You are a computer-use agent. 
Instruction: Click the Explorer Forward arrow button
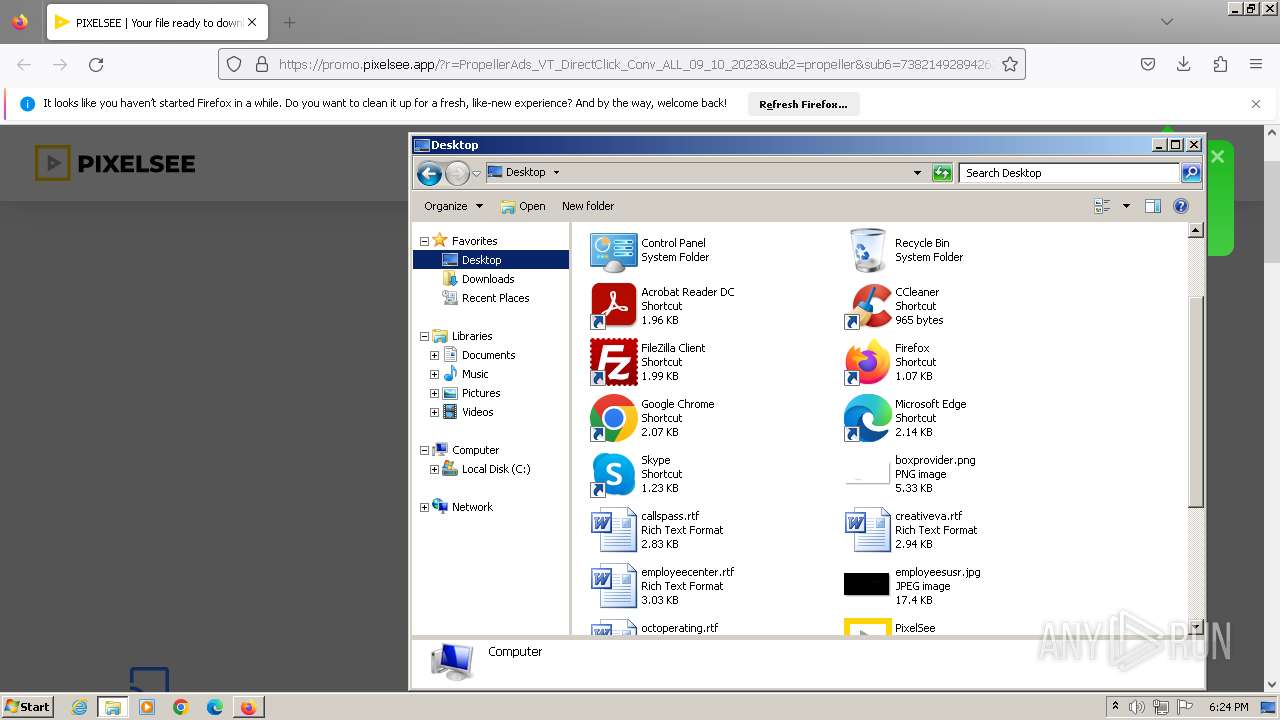click(x=457, y=173)
